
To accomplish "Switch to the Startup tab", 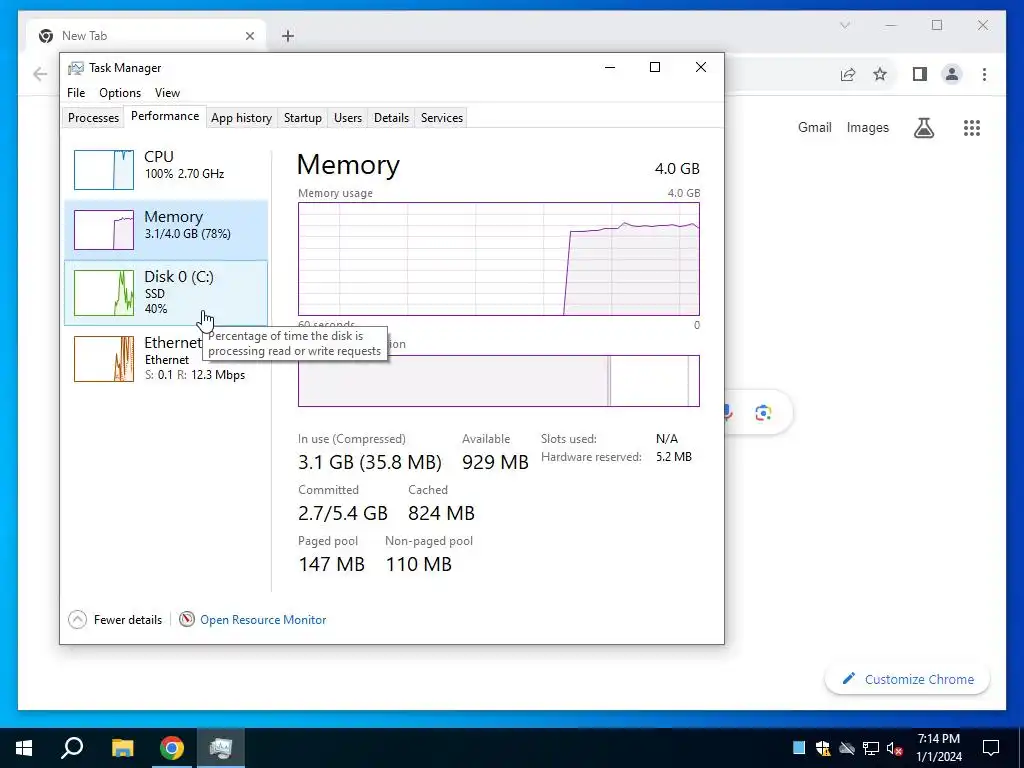I will tap(302, 118).
